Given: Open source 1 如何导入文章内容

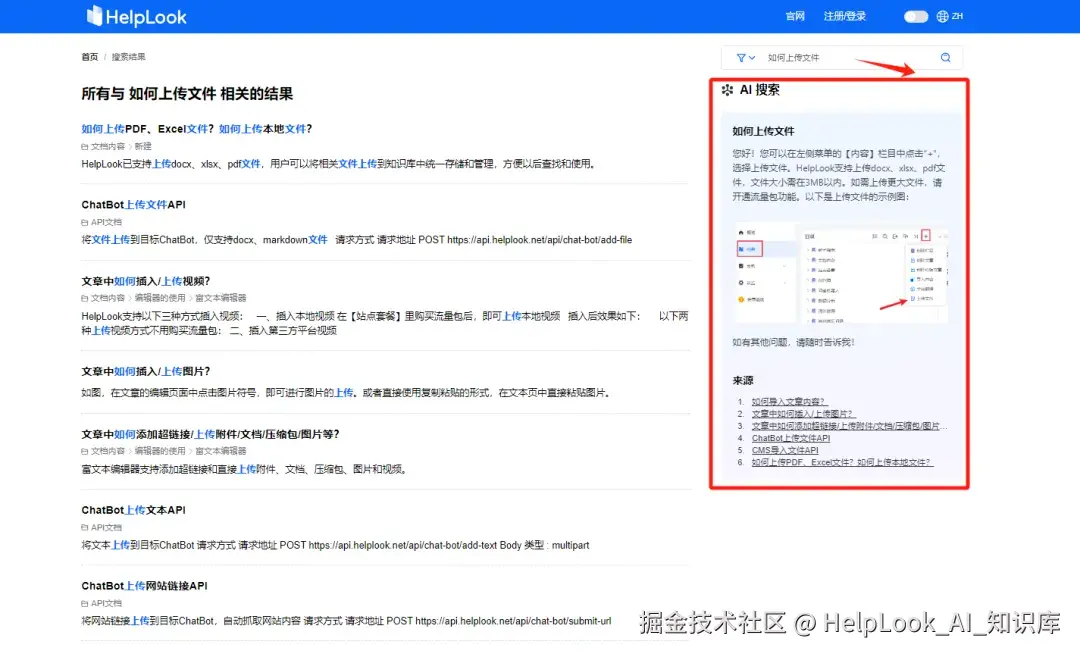Looking at the screenshot, I should point(789,402).
